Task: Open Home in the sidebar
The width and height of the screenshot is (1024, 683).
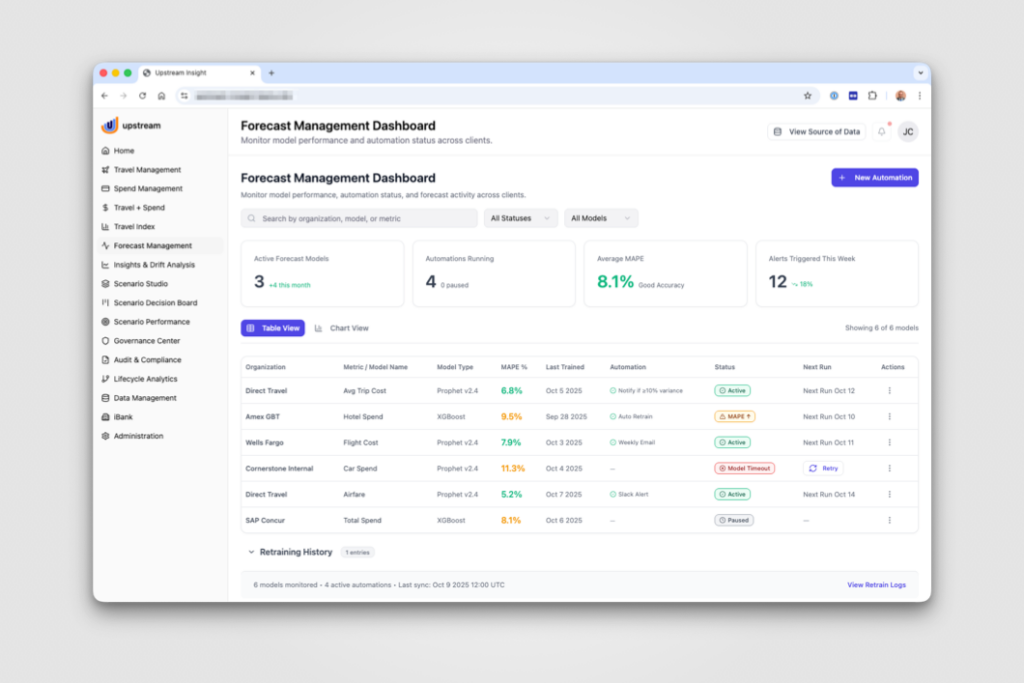Action: (x=123, y=151)
